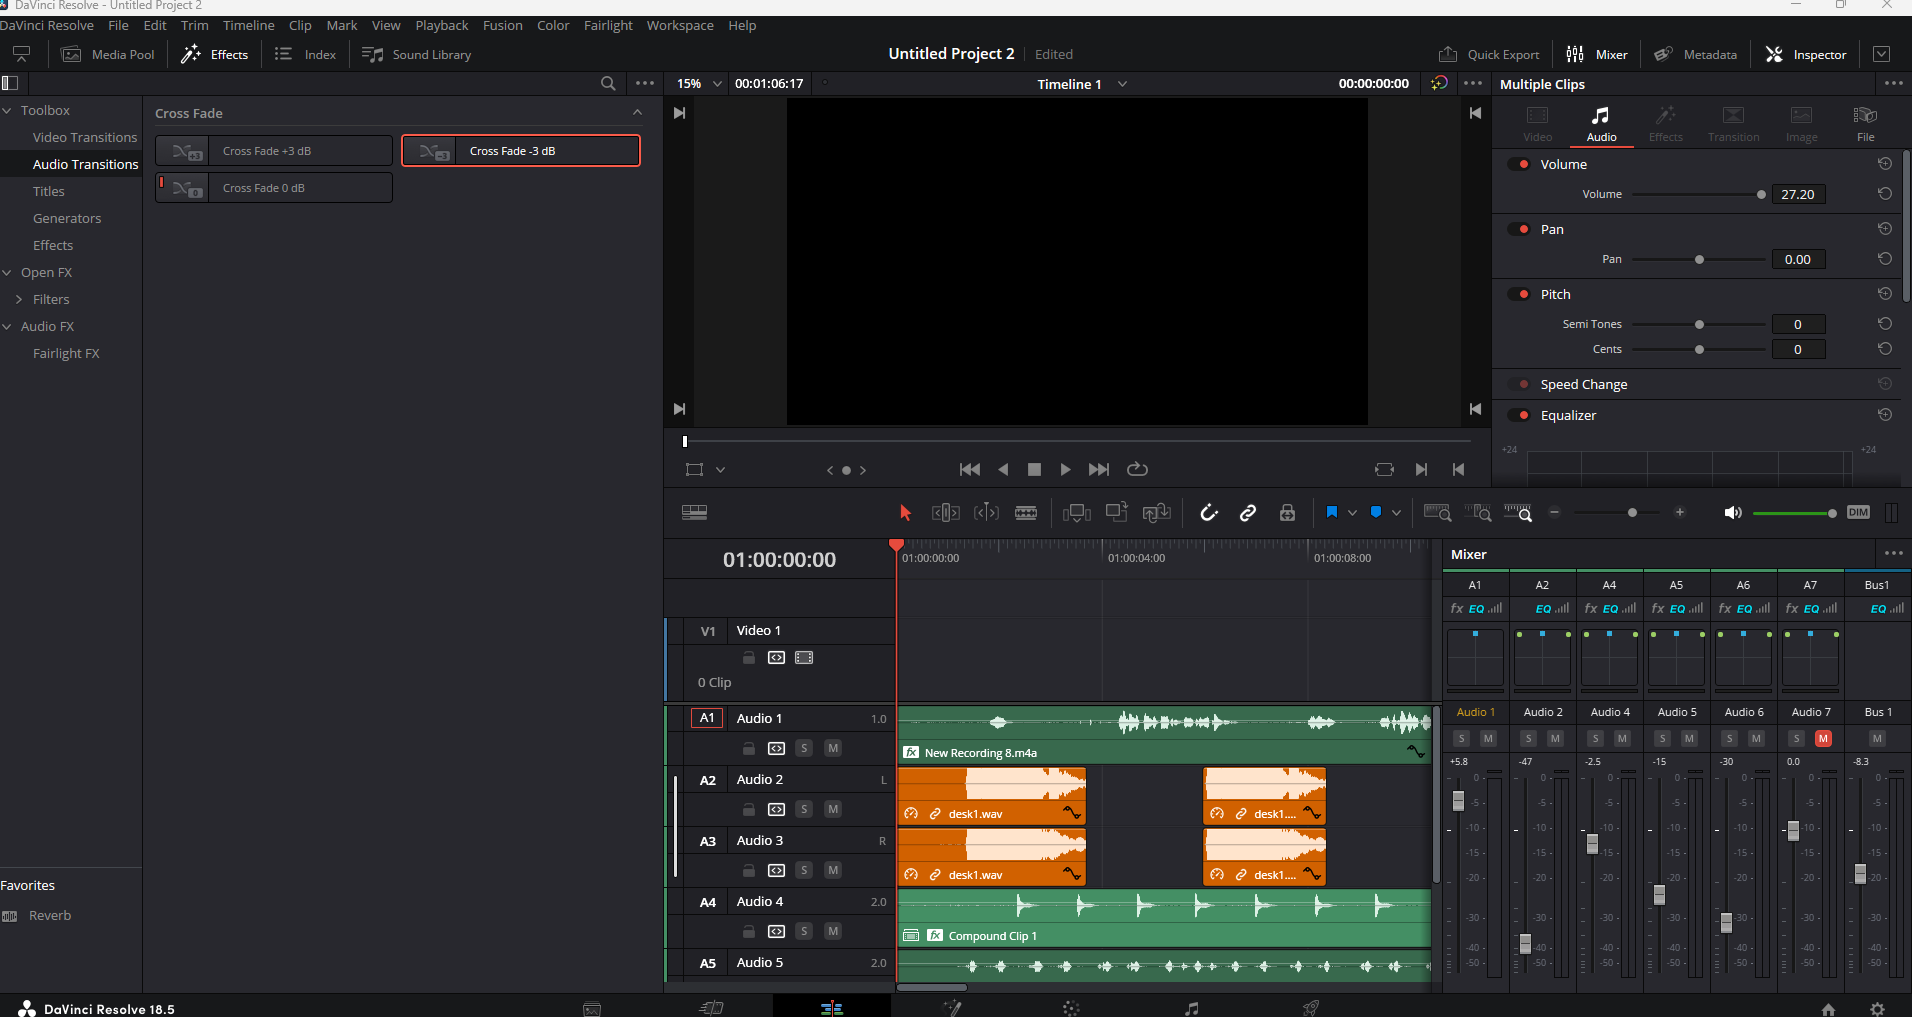Switch to the File tab in Inspector
The width and height of the screenshot is (1912, 1017).
(1865, 123)
